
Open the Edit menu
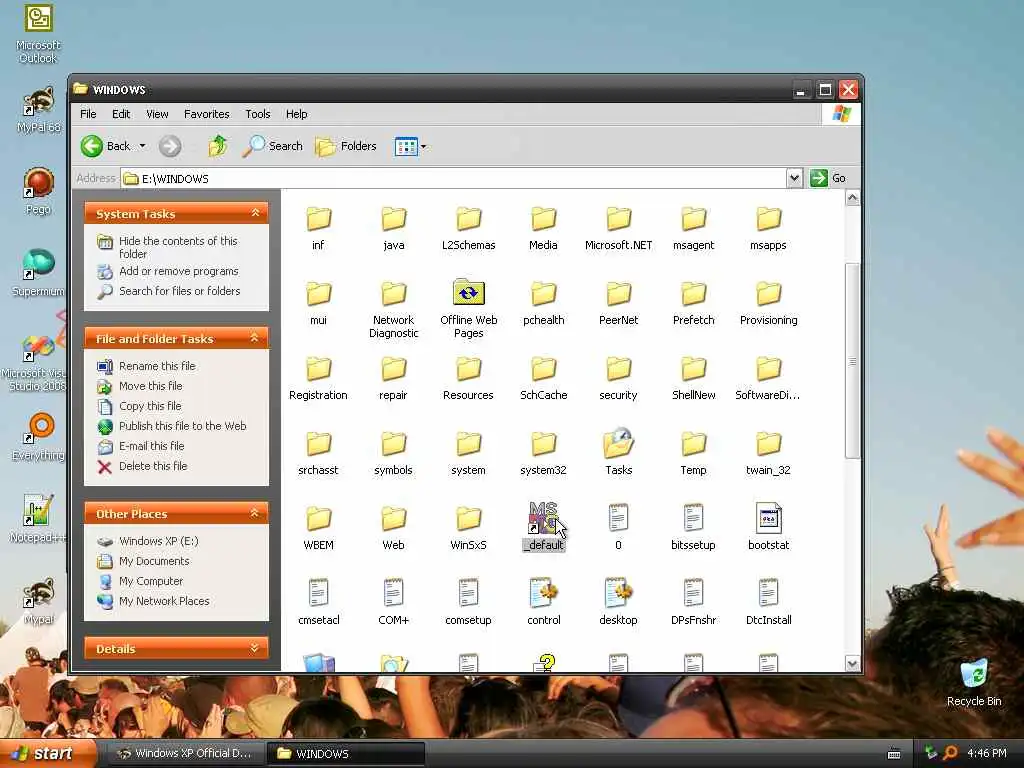(121, 114)
